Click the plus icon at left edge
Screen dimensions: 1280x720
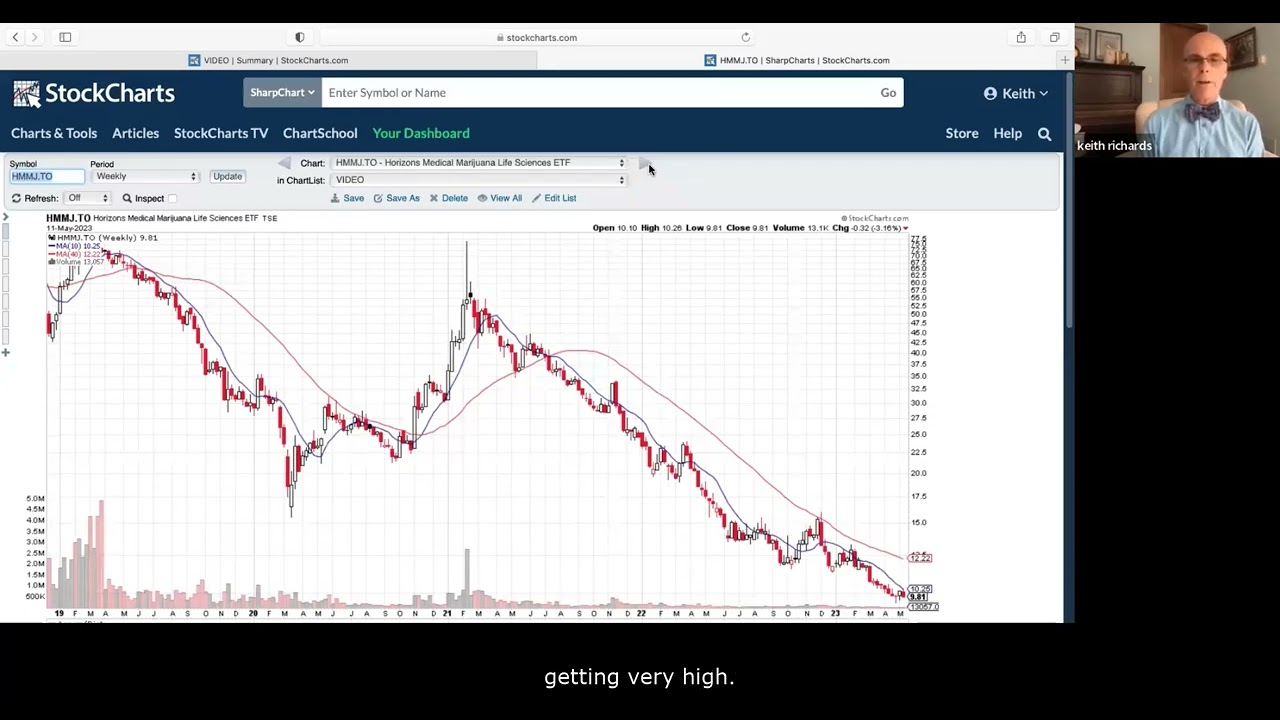pyautogui.click(x=5, y=352)
